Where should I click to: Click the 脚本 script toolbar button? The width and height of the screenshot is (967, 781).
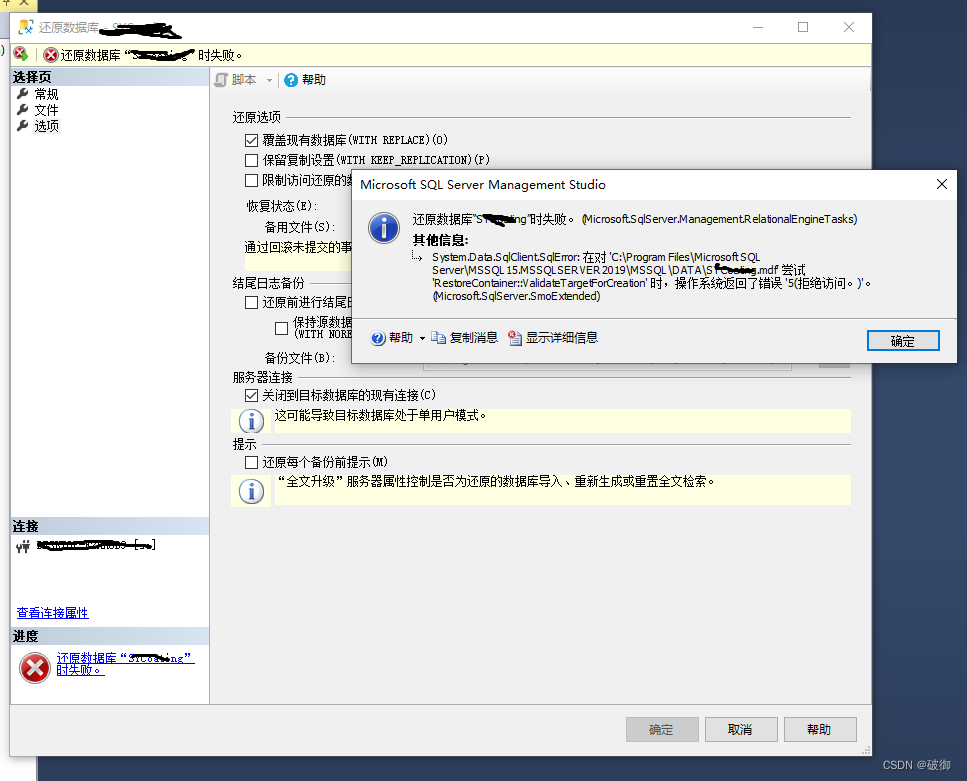tap(236, 80)
